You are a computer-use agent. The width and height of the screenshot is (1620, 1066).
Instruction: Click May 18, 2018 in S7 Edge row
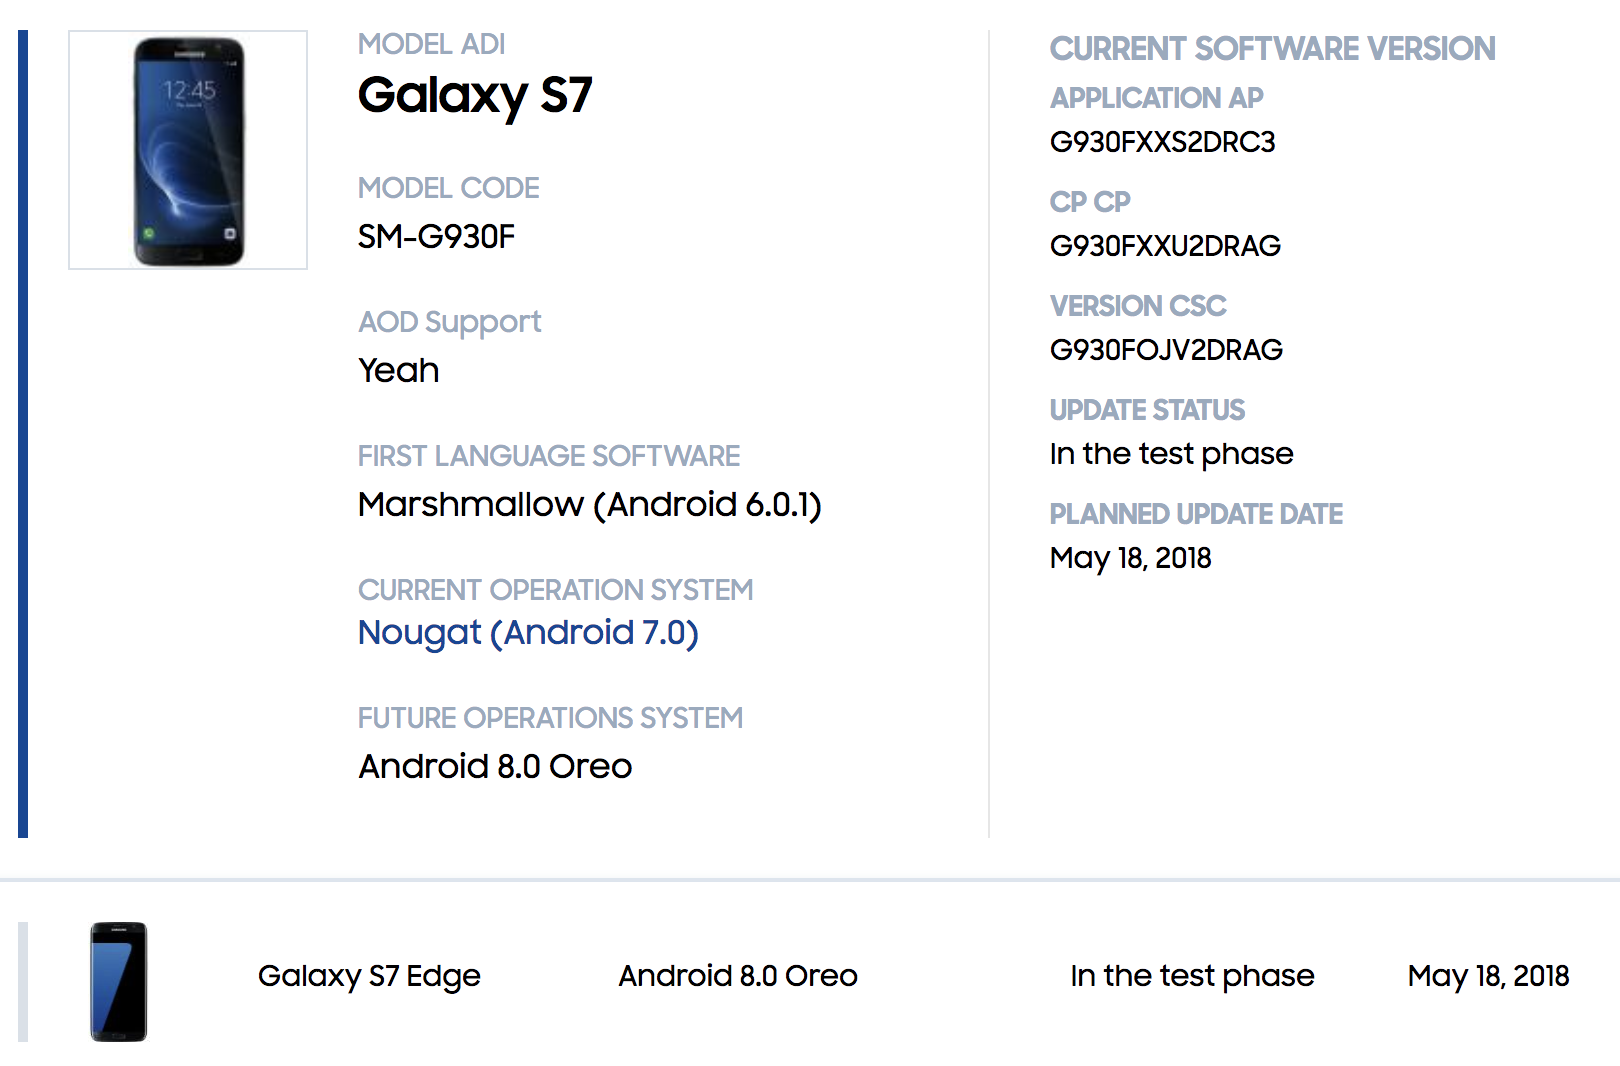pyautogui.click(x=1487, y=976)
